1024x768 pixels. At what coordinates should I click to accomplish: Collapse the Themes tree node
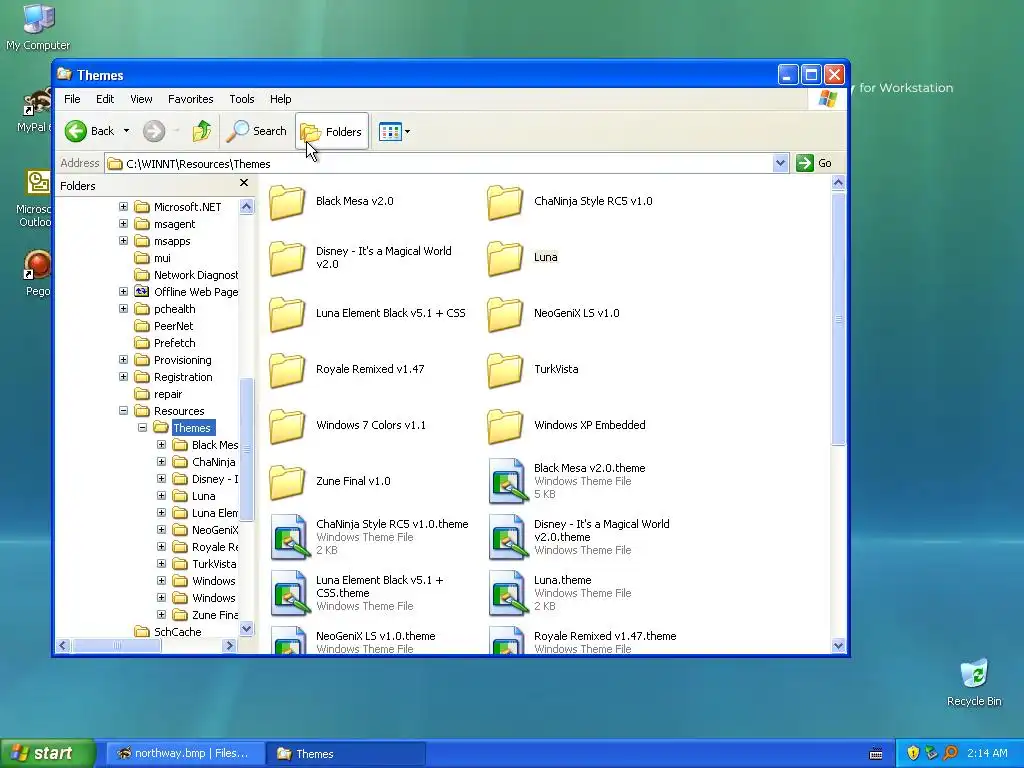point(142,427)
